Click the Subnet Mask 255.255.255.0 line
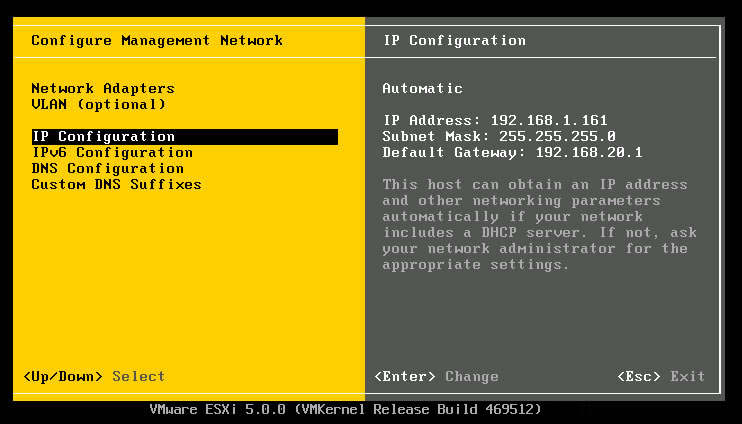 (499, 136)
